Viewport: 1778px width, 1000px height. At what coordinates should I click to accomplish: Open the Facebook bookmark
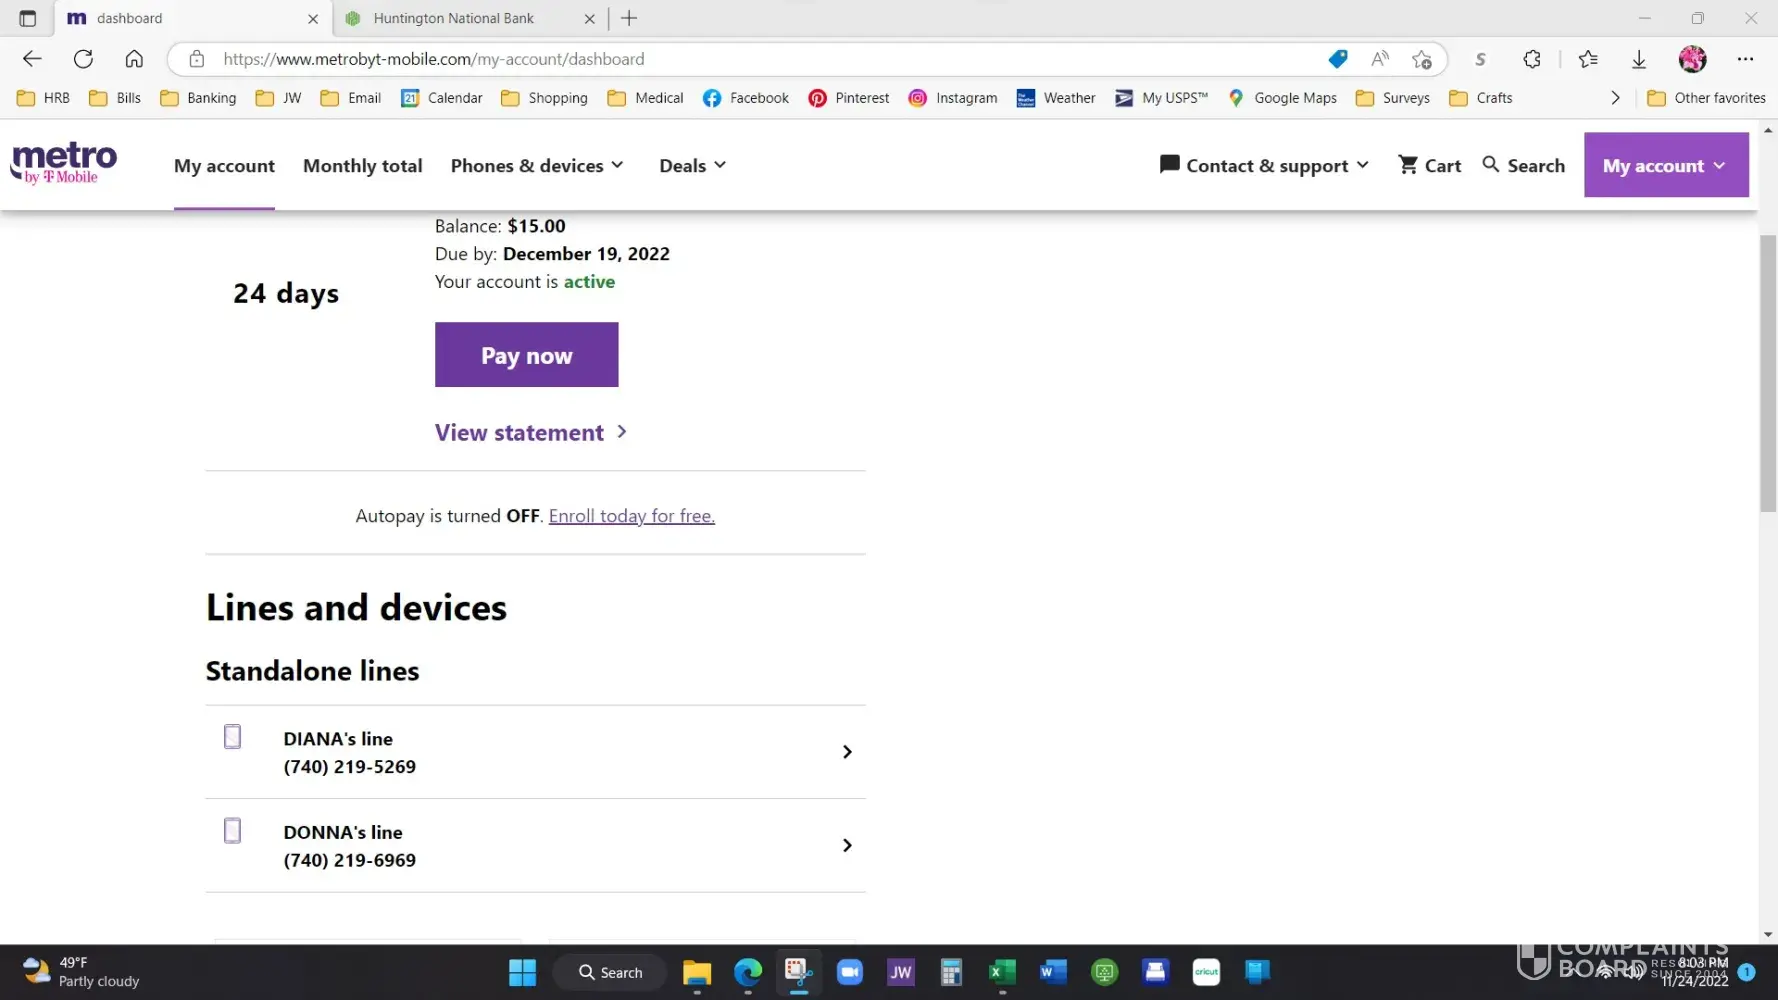[x=746, y=98]
